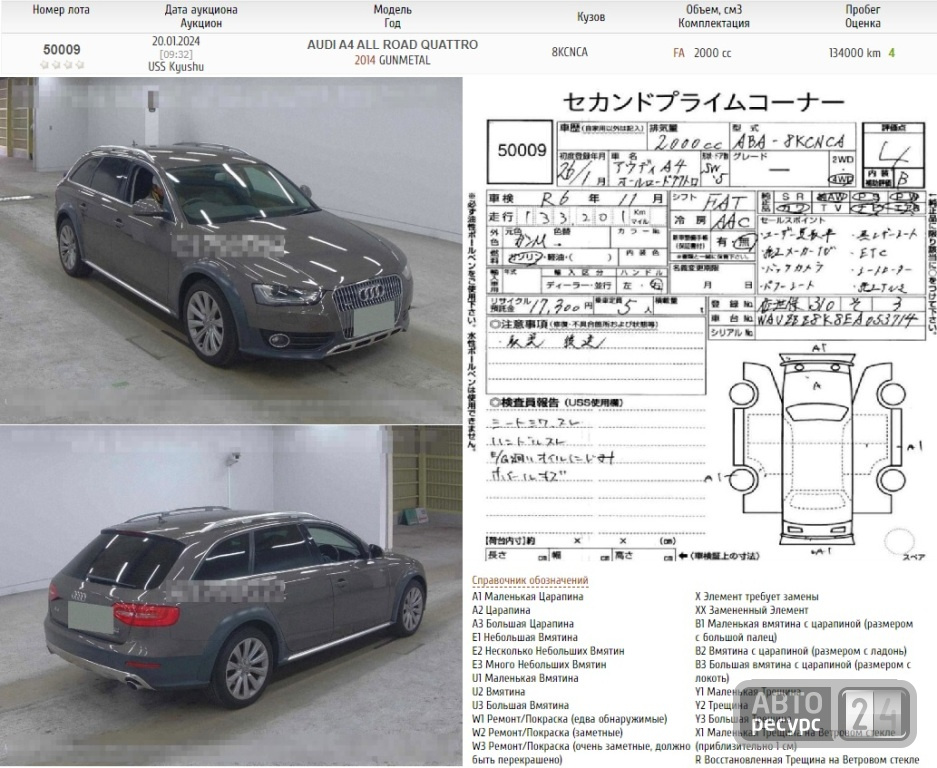The image size is (937, 768).
Task: Click the lot number box 50009 on auction sheet
Action: (520, 151)
